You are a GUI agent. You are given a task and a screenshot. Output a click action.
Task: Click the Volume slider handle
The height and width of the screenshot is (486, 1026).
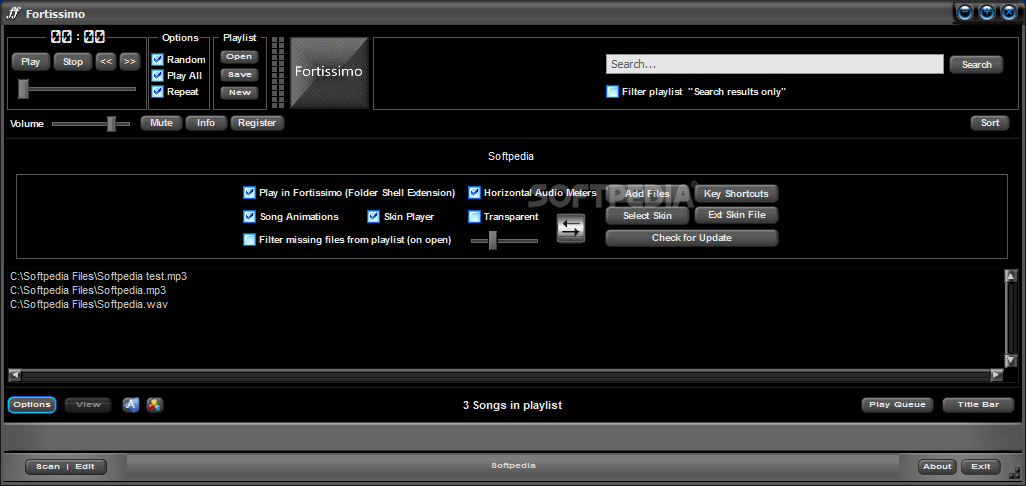111,123
